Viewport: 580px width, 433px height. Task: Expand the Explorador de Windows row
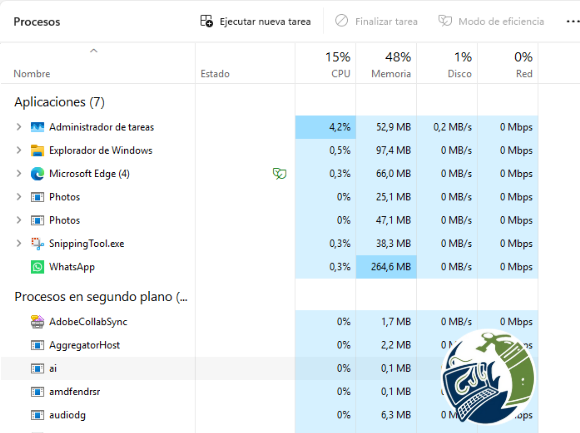pos(18,150)
